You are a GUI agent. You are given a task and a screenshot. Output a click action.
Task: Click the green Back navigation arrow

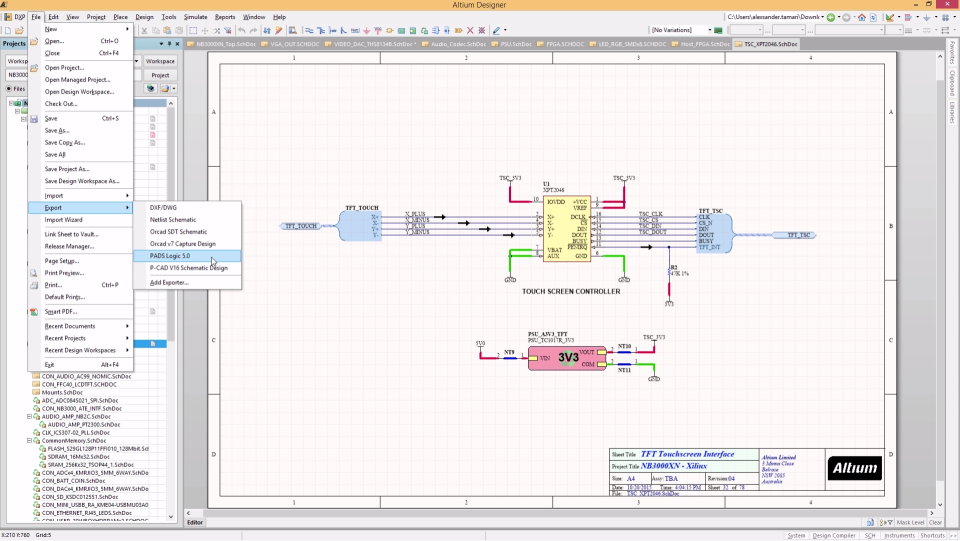(831, 17)
